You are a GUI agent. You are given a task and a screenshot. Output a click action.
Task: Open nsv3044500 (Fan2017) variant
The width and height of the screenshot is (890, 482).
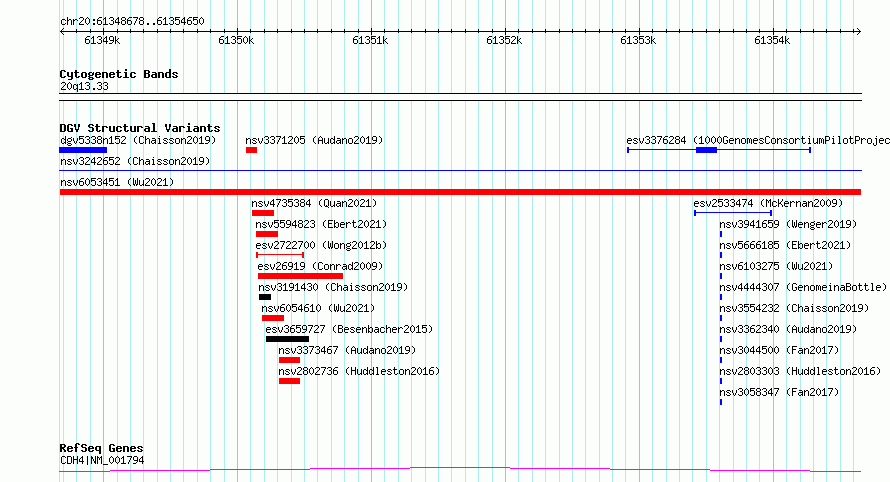pyautogui.click(x=779, y=350)
